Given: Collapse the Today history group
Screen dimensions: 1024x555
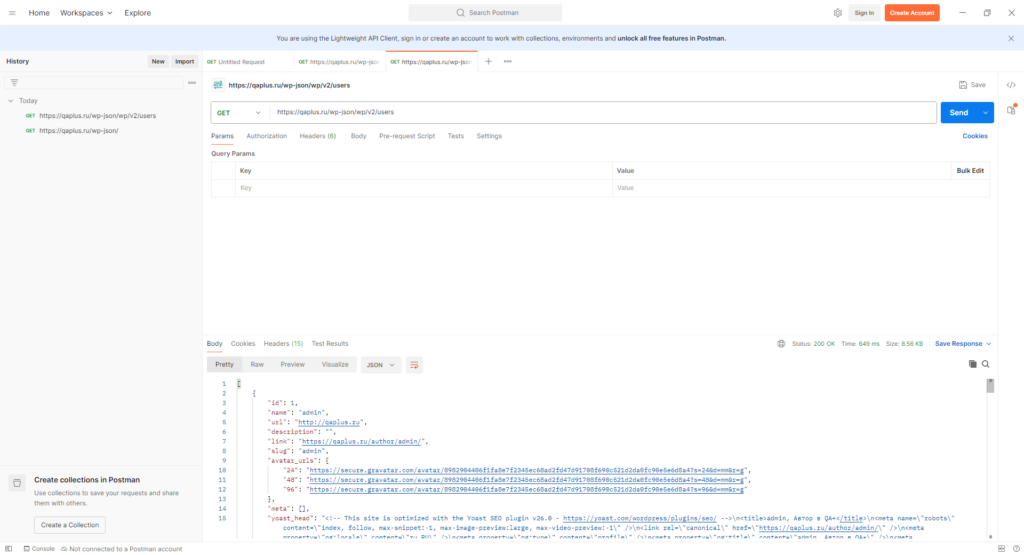Looking at the screenshot, I should pyautogui.click(x=10, y=101).
